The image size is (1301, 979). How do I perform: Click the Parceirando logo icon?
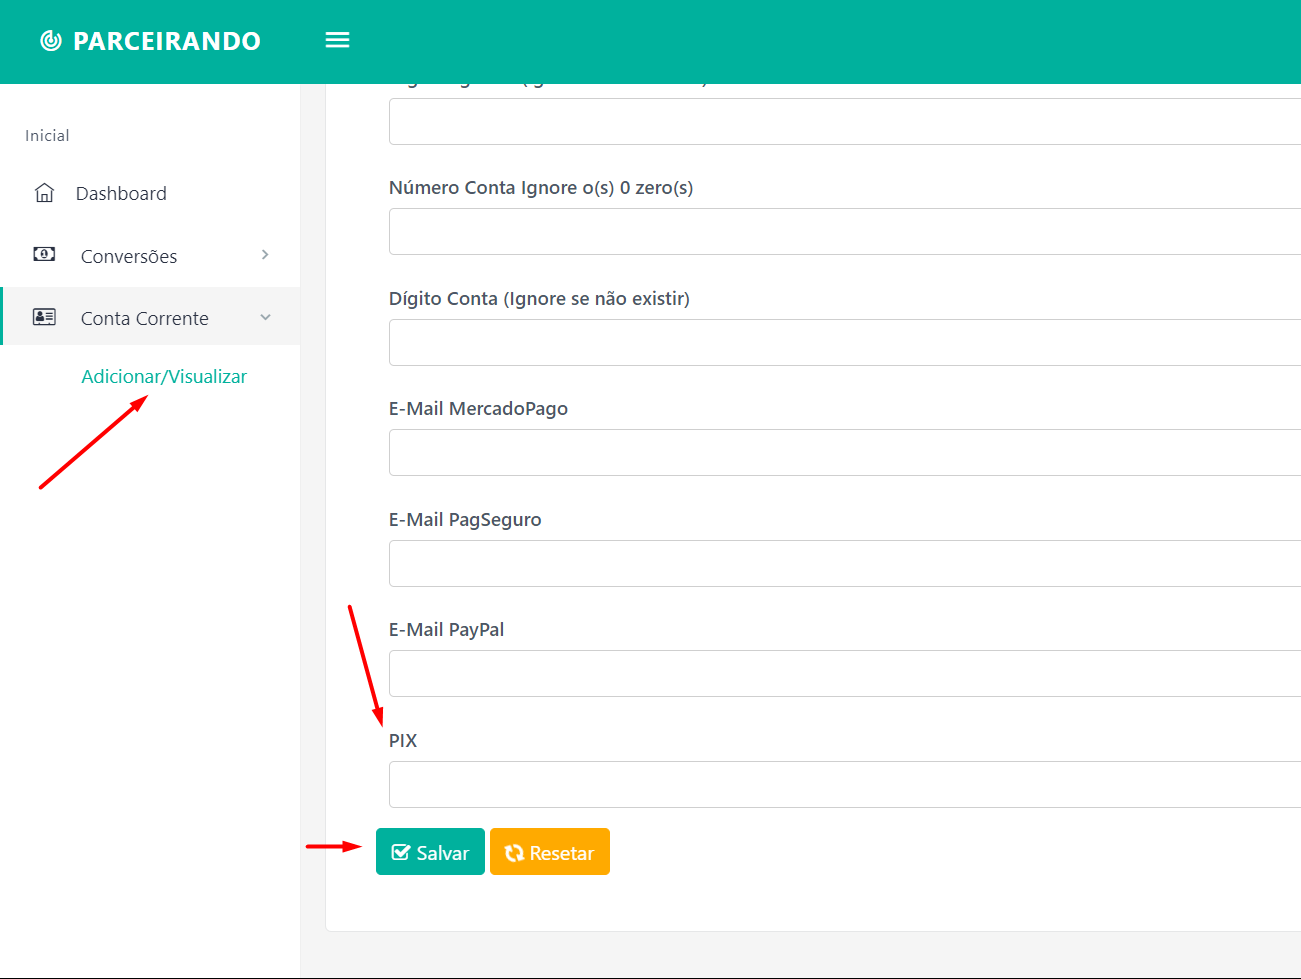coord(50,41)
